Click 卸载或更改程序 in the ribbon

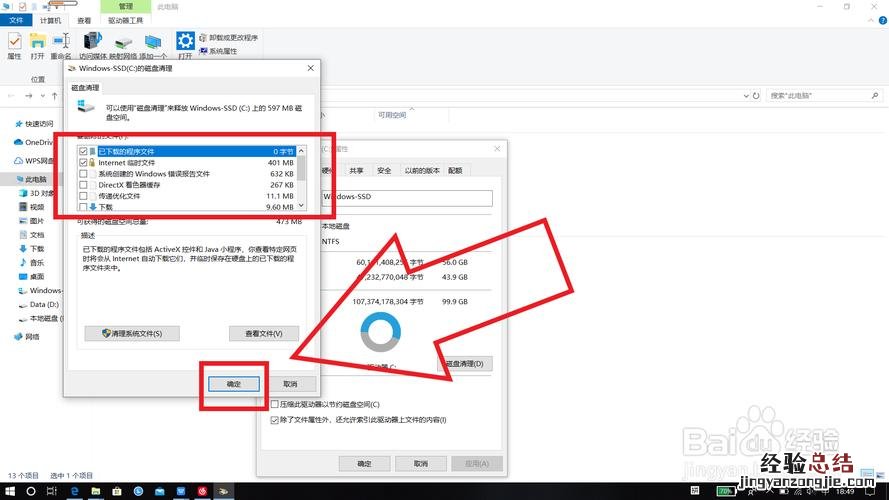click(x=232, y=37)
